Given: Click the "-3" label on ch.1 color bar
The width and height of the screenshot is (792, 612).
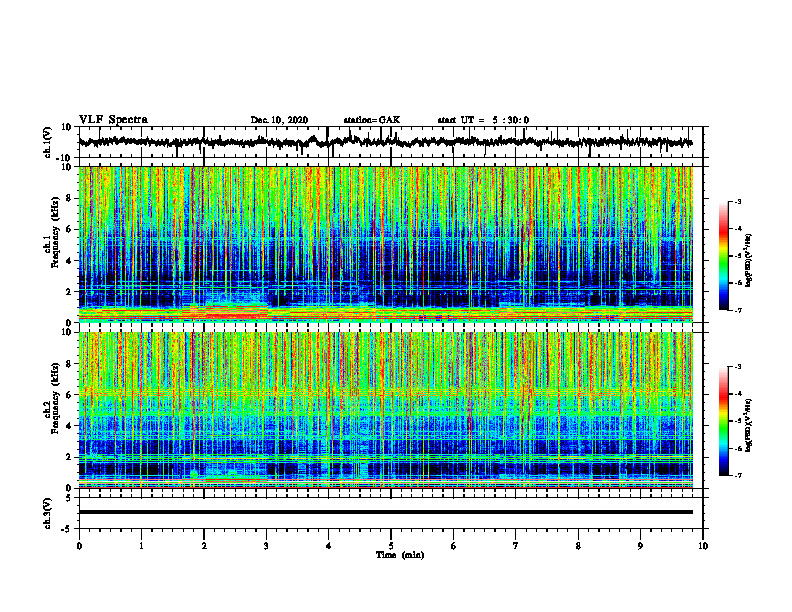Looking at the screenshot, I should click(737, 201).
